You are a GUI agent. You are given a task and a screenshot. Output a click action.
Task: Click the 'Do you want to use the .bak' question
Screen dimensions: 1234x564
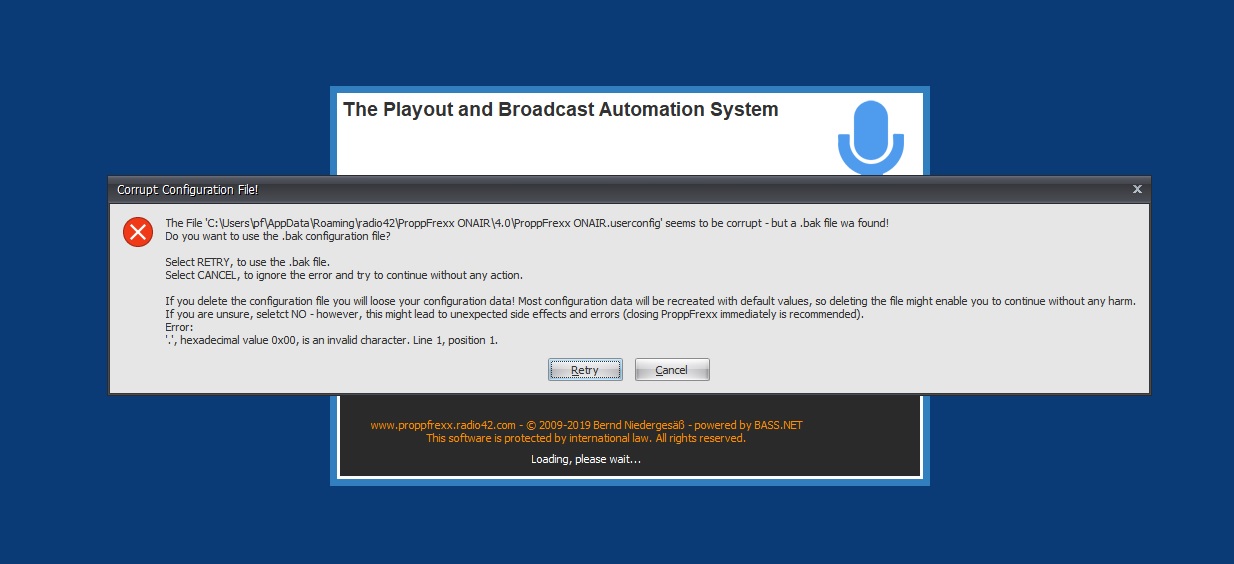[278, 237]
